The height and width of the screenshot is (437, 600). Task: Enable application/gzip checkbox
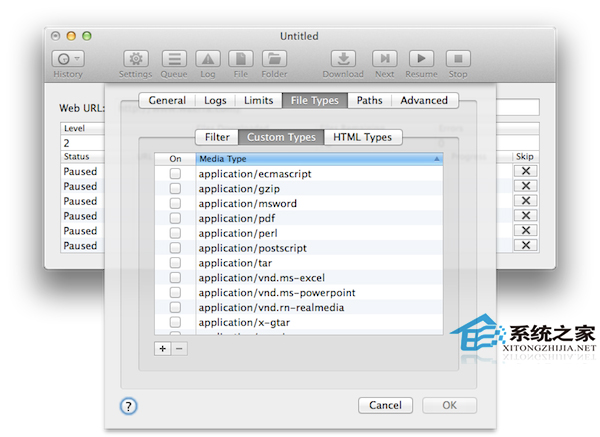click(x=175, y=189)
